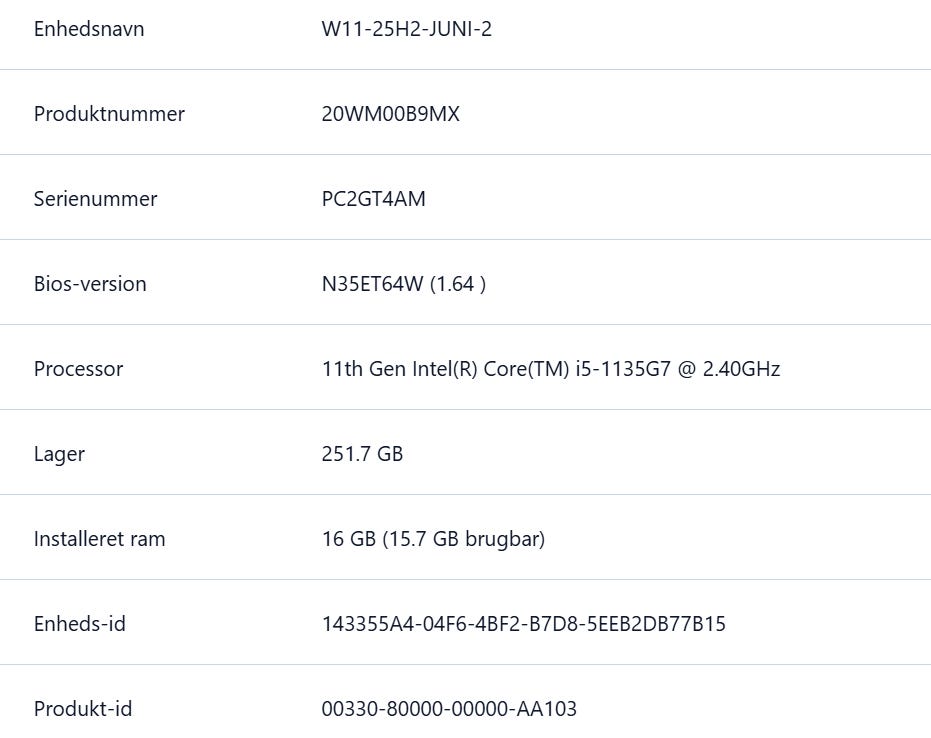The image size is (931, 738).
Task: Click serial number PC2GT4AM
Action: pos(373,199)
